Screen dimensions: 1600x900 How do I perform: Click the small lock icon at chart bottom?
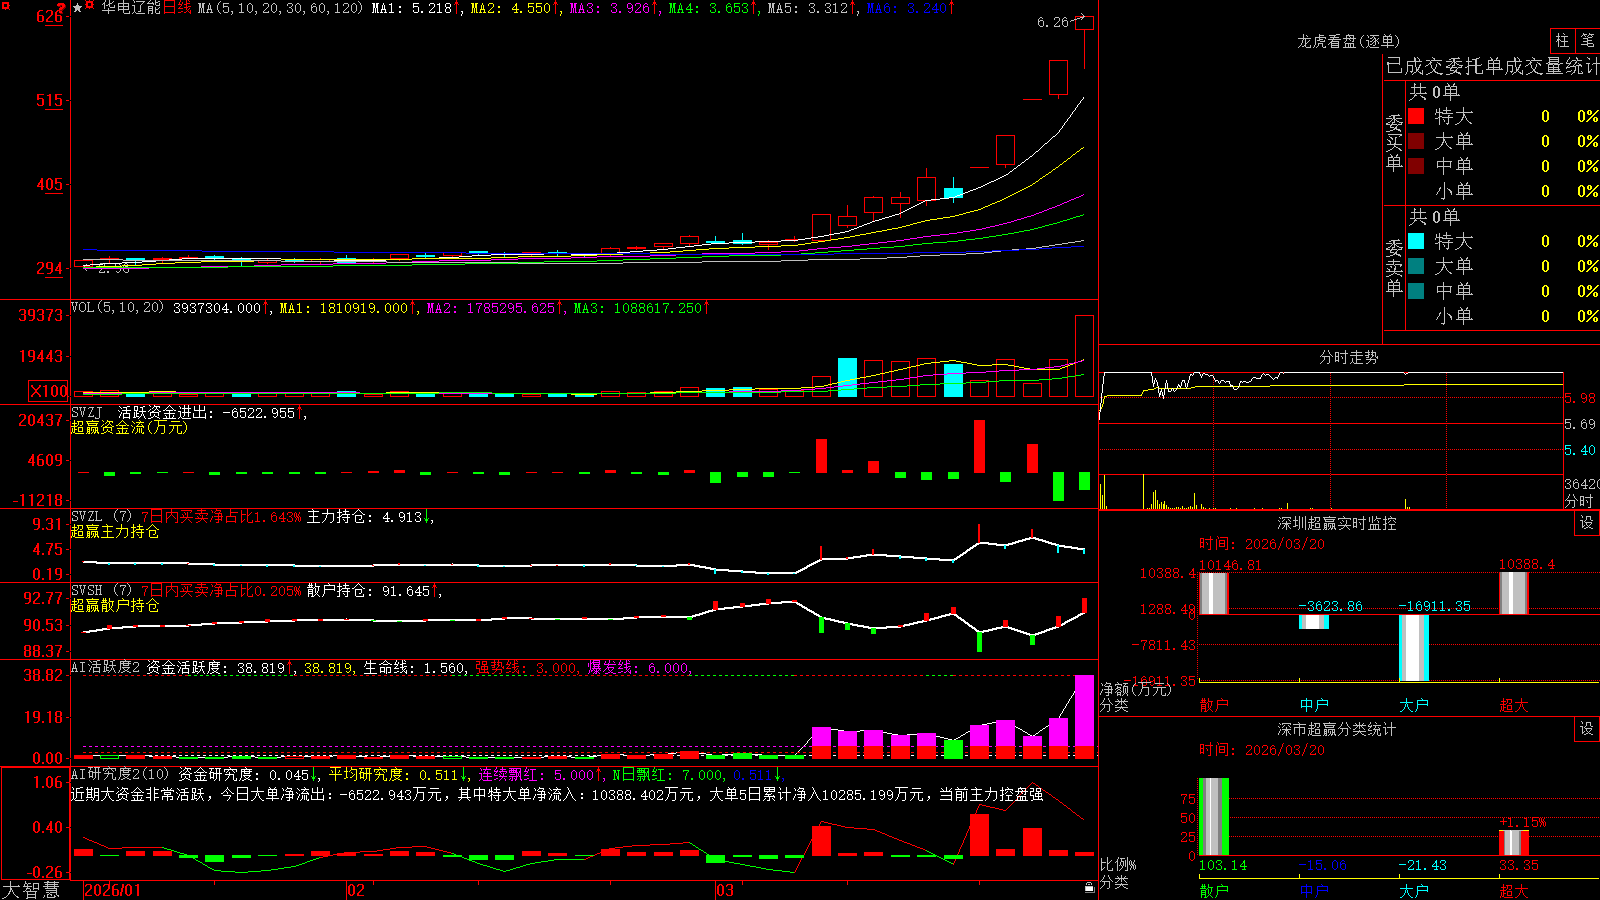point(1090,887)
